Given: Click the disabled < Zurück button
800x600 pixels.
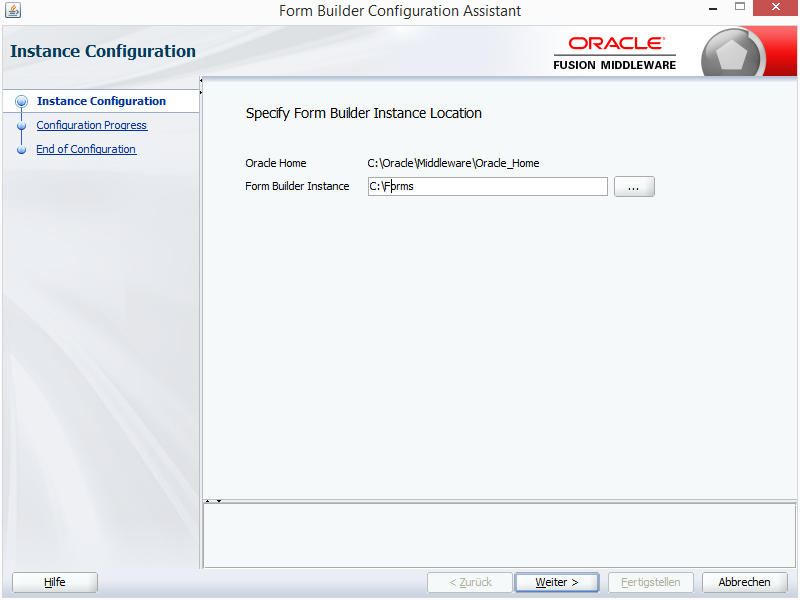Looking at the screenshot, I should click(x=470, y=582).
